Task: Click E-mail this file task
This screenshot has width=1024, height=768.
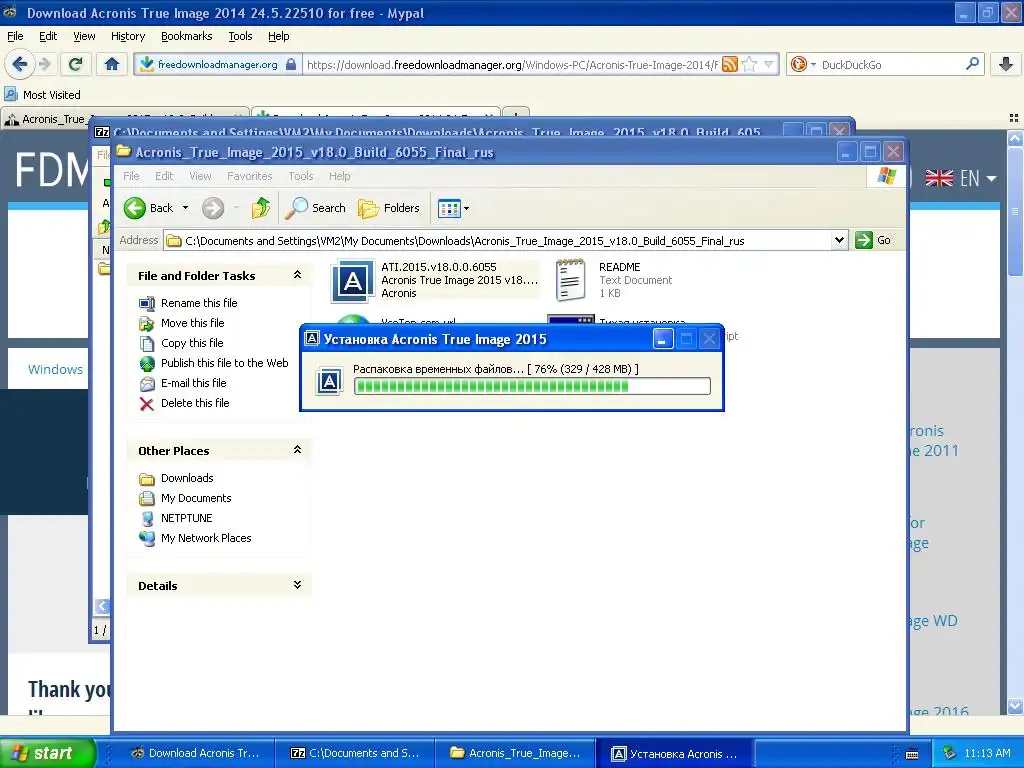Action: (193, 383)
